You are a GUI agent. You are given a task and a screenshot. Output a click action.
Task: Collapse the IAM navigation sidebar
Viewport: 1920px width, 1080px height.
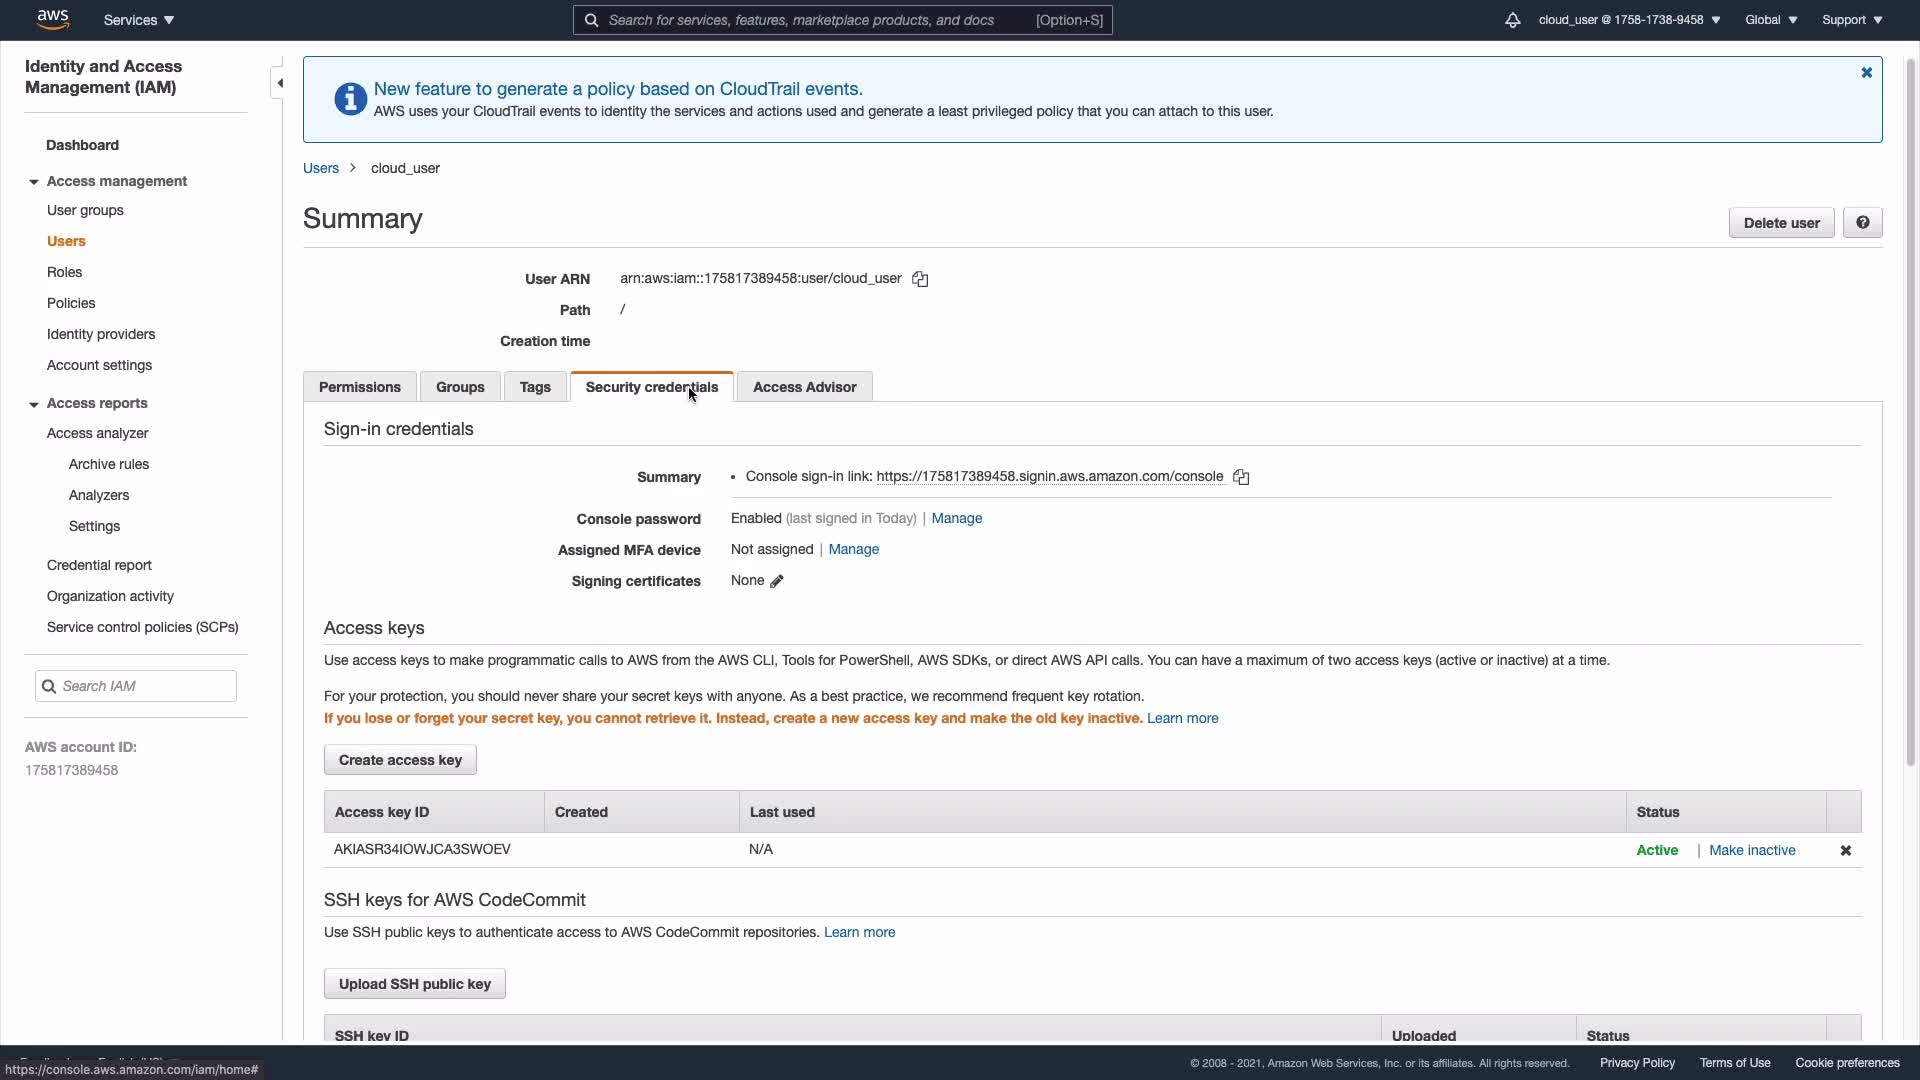280,83
